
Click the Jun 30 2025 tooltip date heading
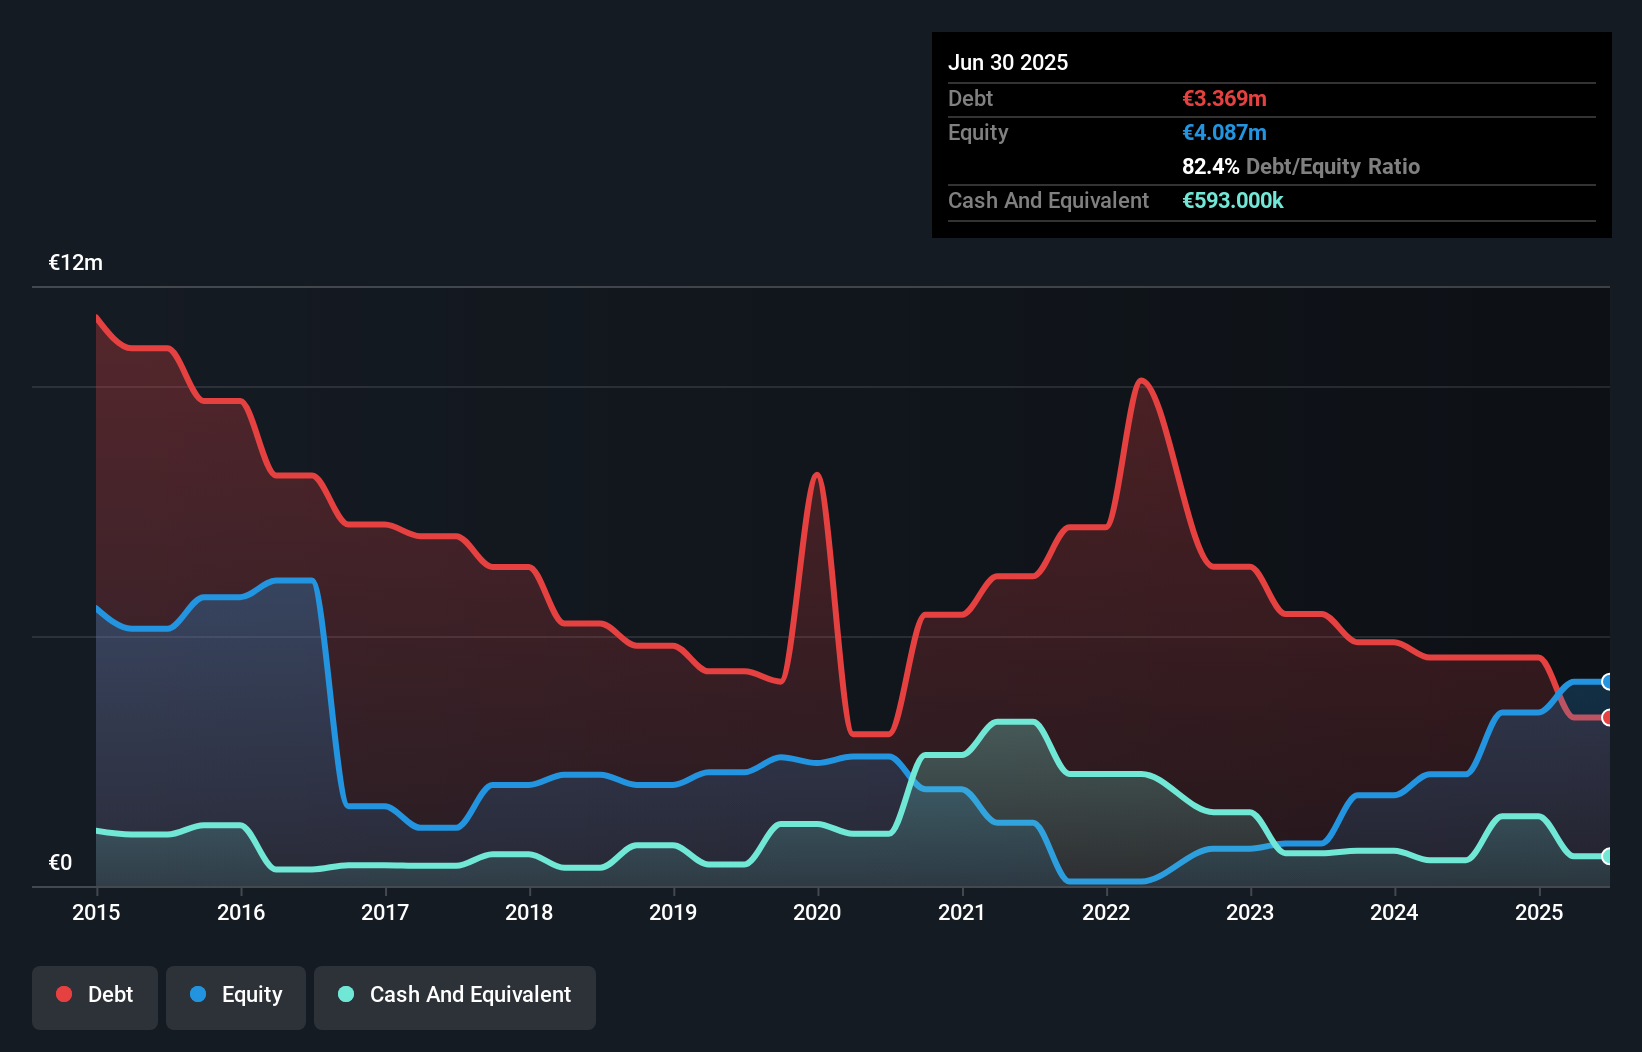(1008, 62)
